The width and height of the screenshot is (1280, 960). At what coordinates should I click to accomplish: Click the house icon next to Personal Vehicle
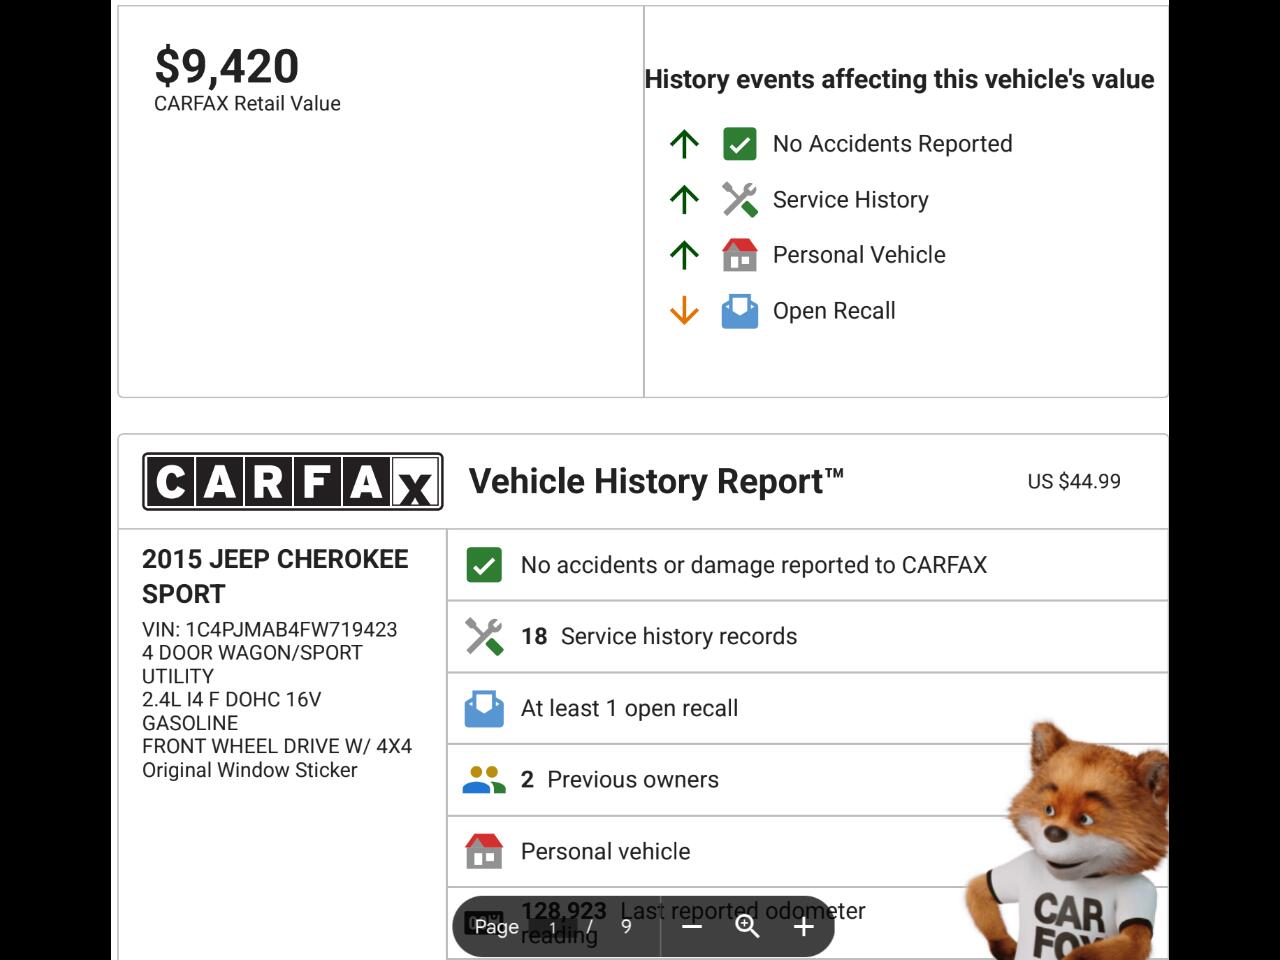[x=740, y=255]
